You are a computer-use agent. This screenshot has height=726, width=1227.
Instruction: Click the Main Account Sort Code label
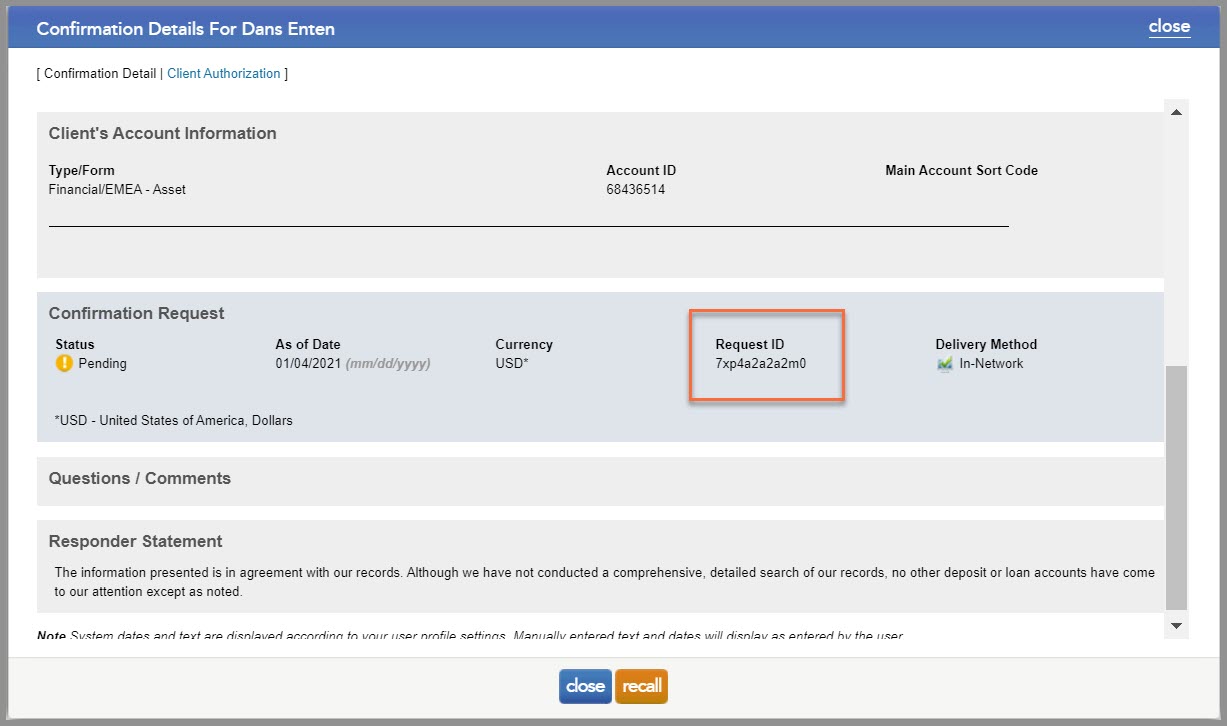pyautogui.click(x=961, y=170)
